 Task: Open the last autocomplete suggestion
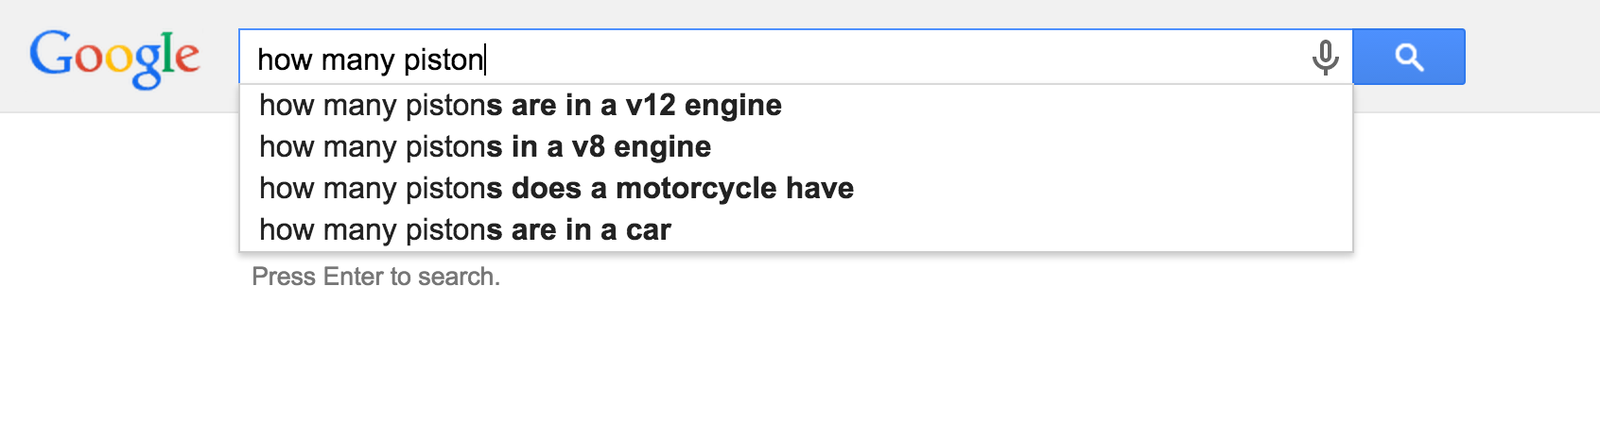[465, 230]
